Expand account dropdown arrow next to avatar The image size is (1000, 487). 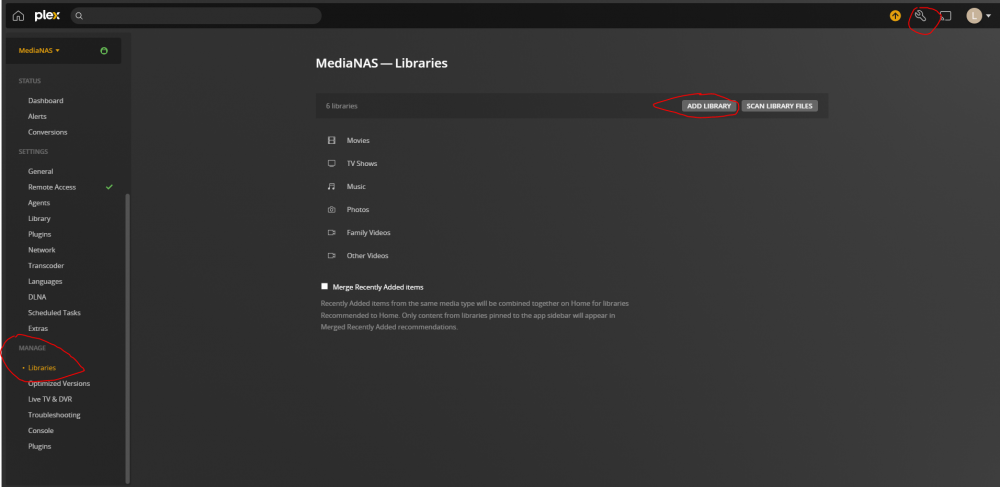click(988, 17)
